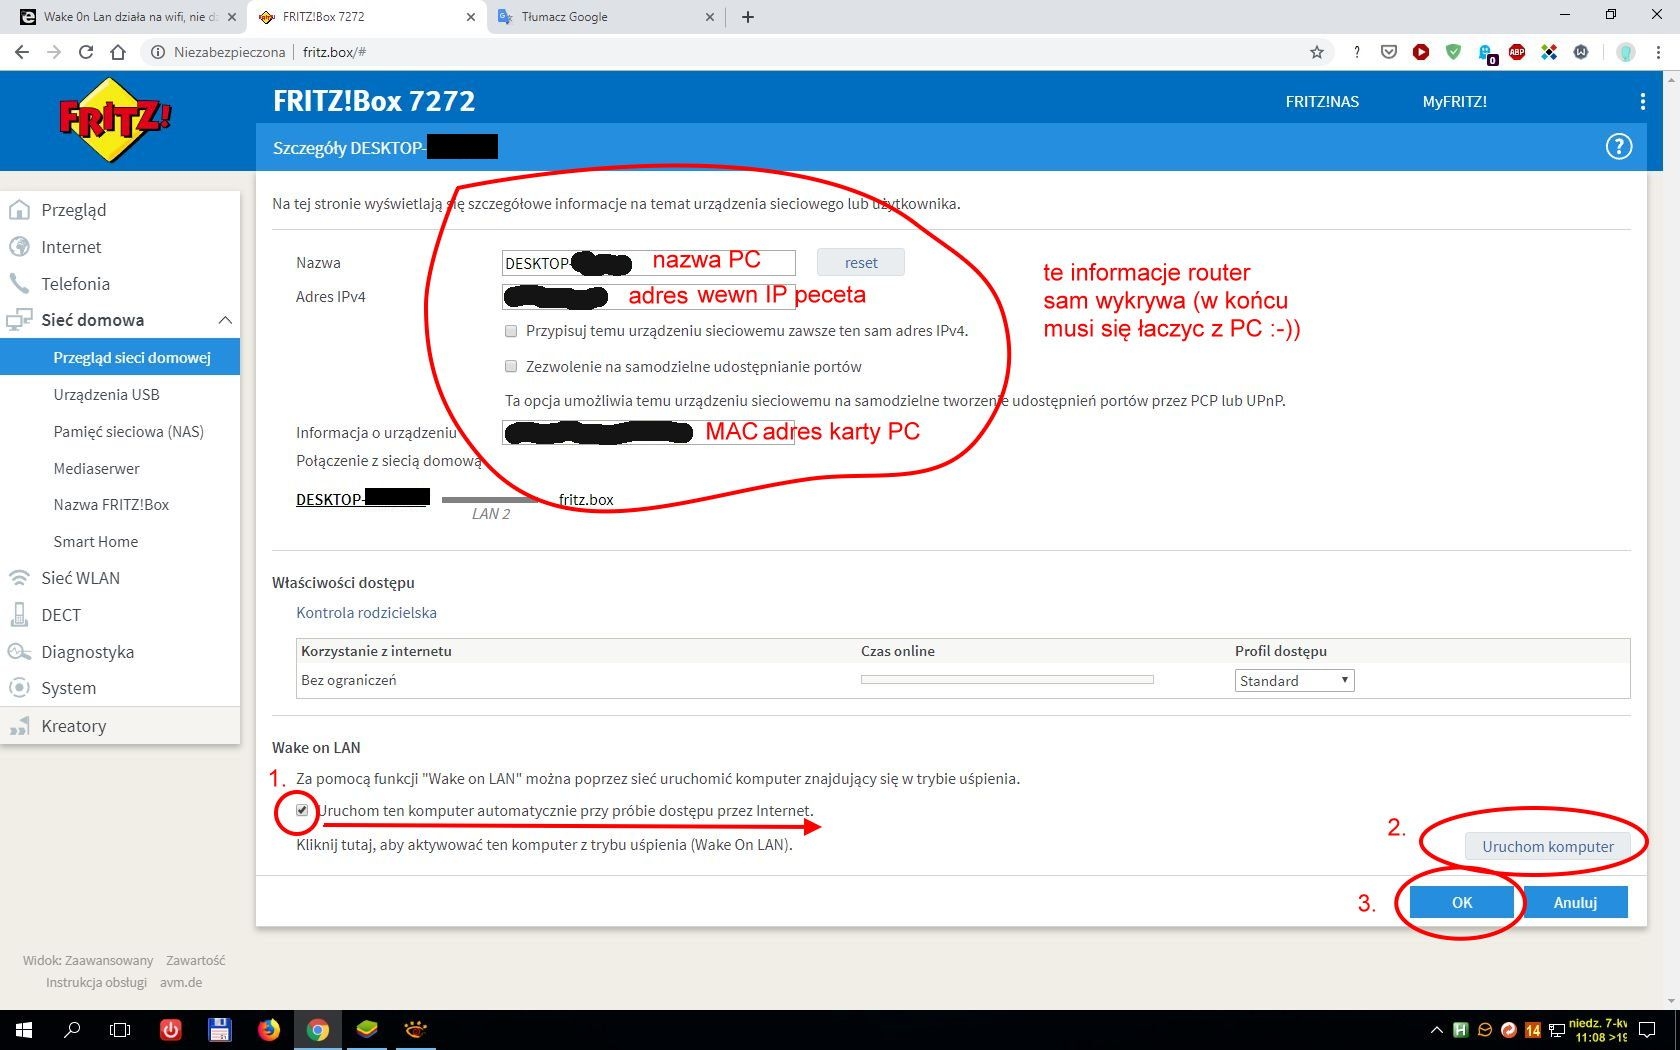This screenshot has width=1680, height=1050.
Task: Click the red play extension icon
Action: click(x=1421, y=52)
